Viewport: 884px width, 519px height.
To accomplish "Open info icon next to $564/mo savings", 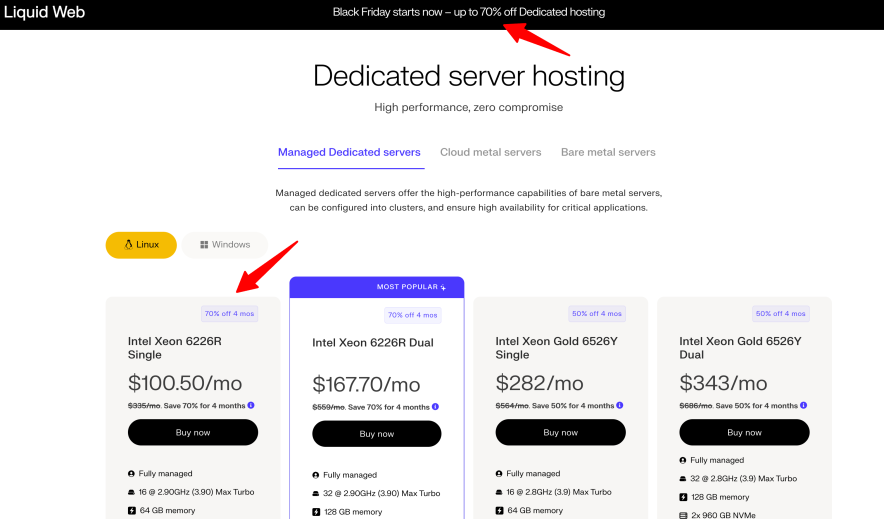I will 620,405.
